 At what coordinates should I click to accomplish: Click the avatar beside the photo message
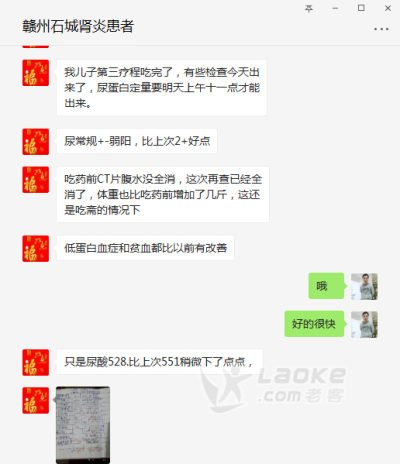click(36, 400)
